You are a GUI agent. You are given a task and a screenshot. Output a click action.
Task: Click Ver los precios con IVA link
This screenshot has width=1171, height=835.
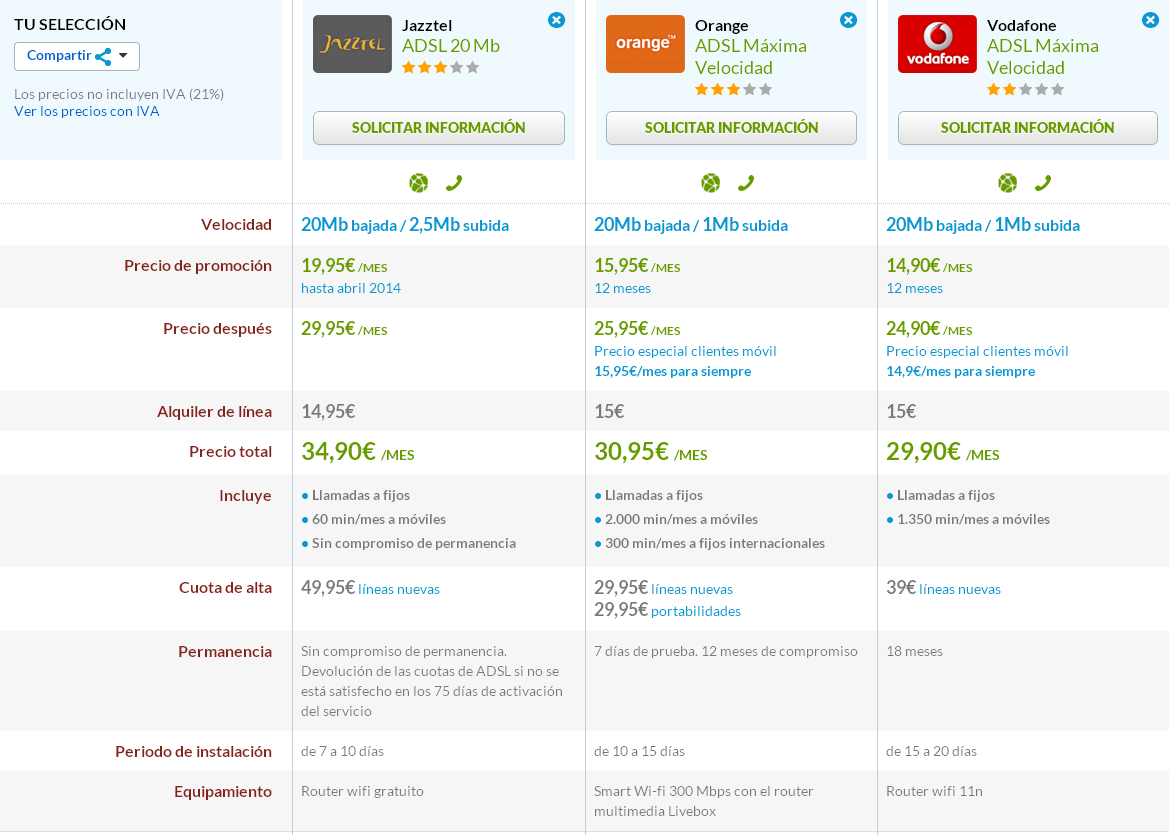[87, 111]
